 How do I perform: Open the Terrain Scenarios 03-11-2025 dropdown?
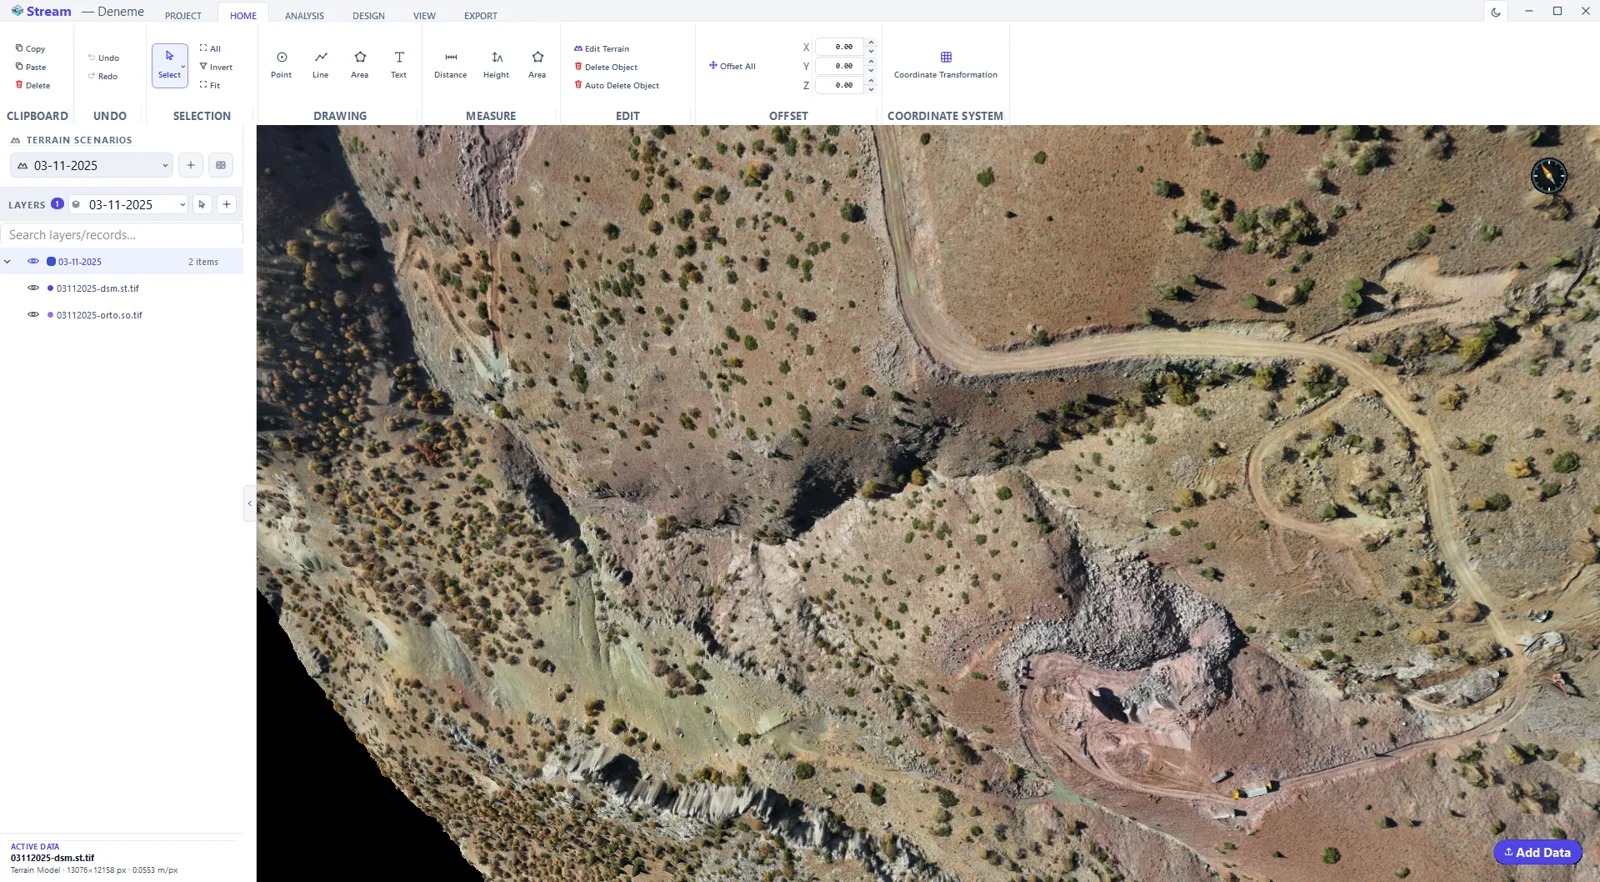click(92, 165)
